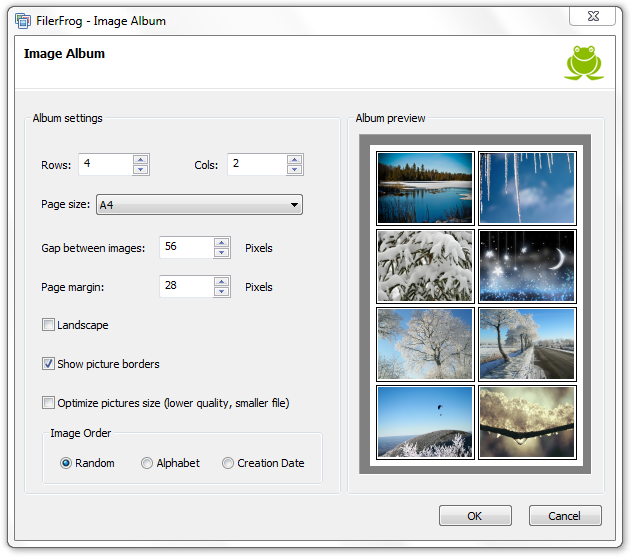Image resolution: width=631 pixels, height=557 pixels.
Task: Click into the Cols input field
Action: coord(257,164)
